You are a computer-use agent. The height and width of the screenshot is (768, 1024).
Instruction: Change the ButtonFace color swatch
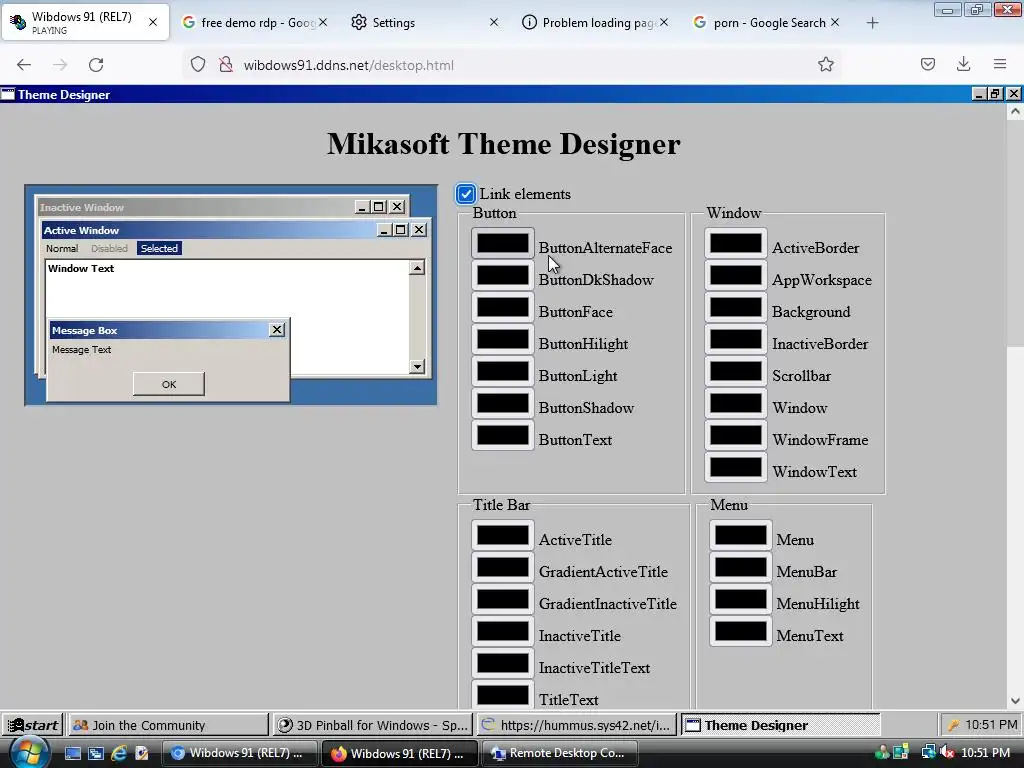coord(502,307)
